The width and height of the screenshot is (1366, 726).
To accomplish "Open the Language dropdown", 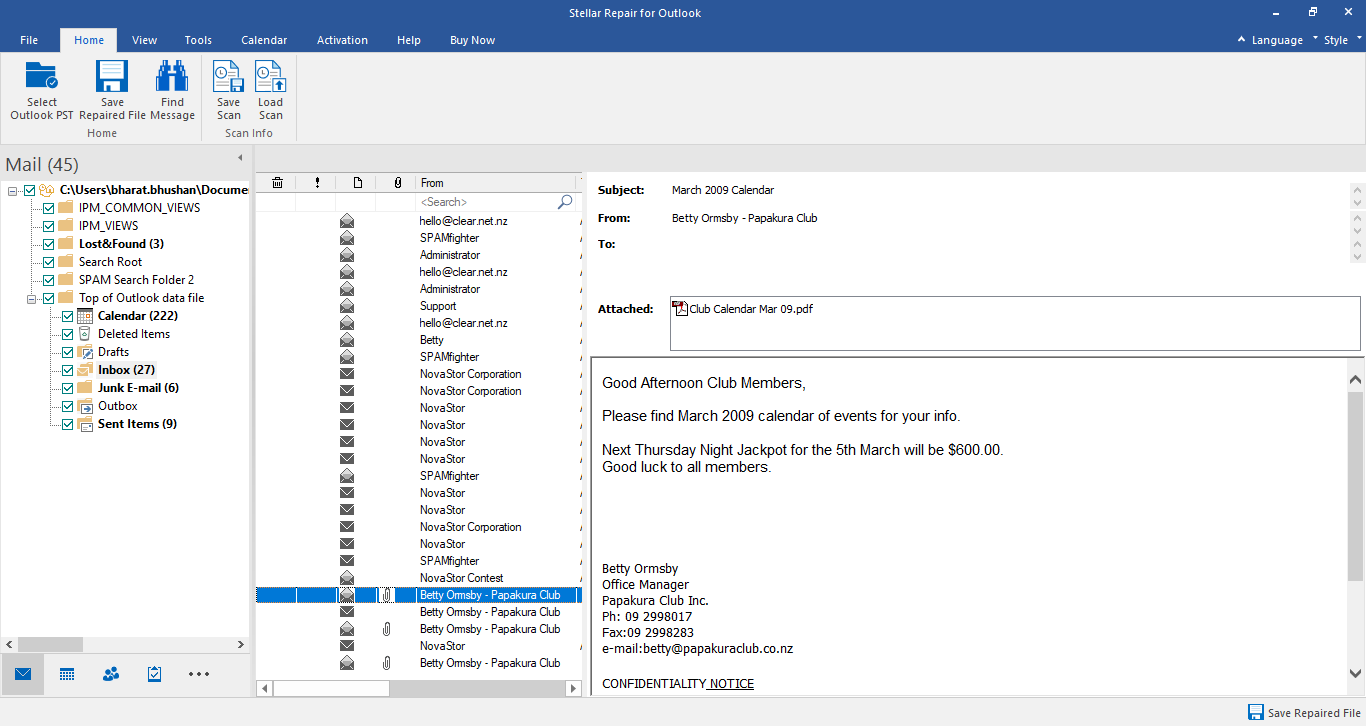I will [x=1276, y=40].
